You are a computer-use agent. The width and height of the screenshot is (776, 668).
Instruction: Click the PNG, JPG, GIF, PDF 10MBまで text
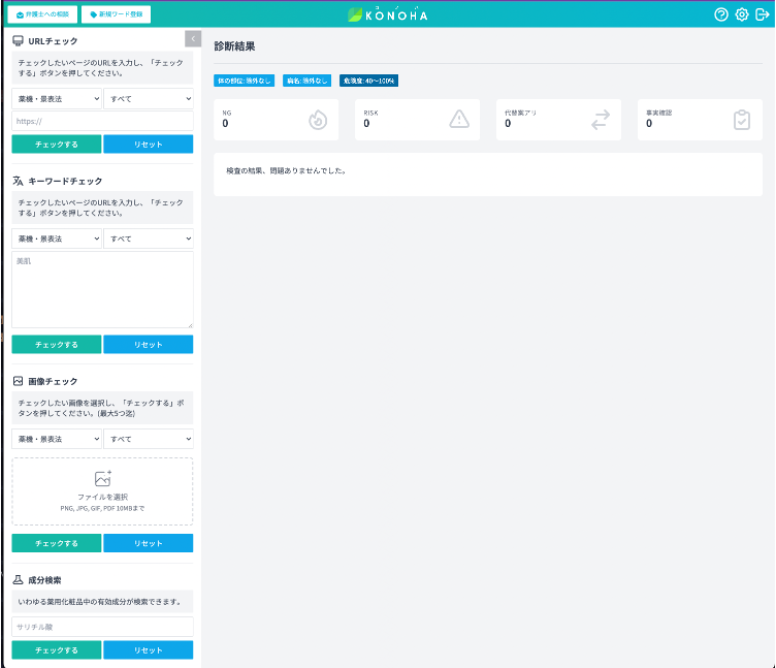[102, 508]
